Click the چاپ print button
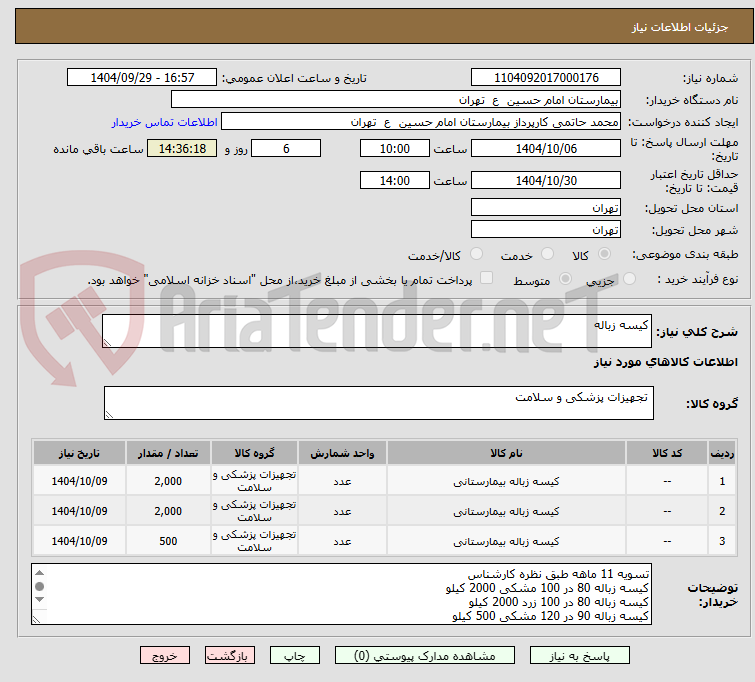The image size is (755, 682). click(295, 656)
